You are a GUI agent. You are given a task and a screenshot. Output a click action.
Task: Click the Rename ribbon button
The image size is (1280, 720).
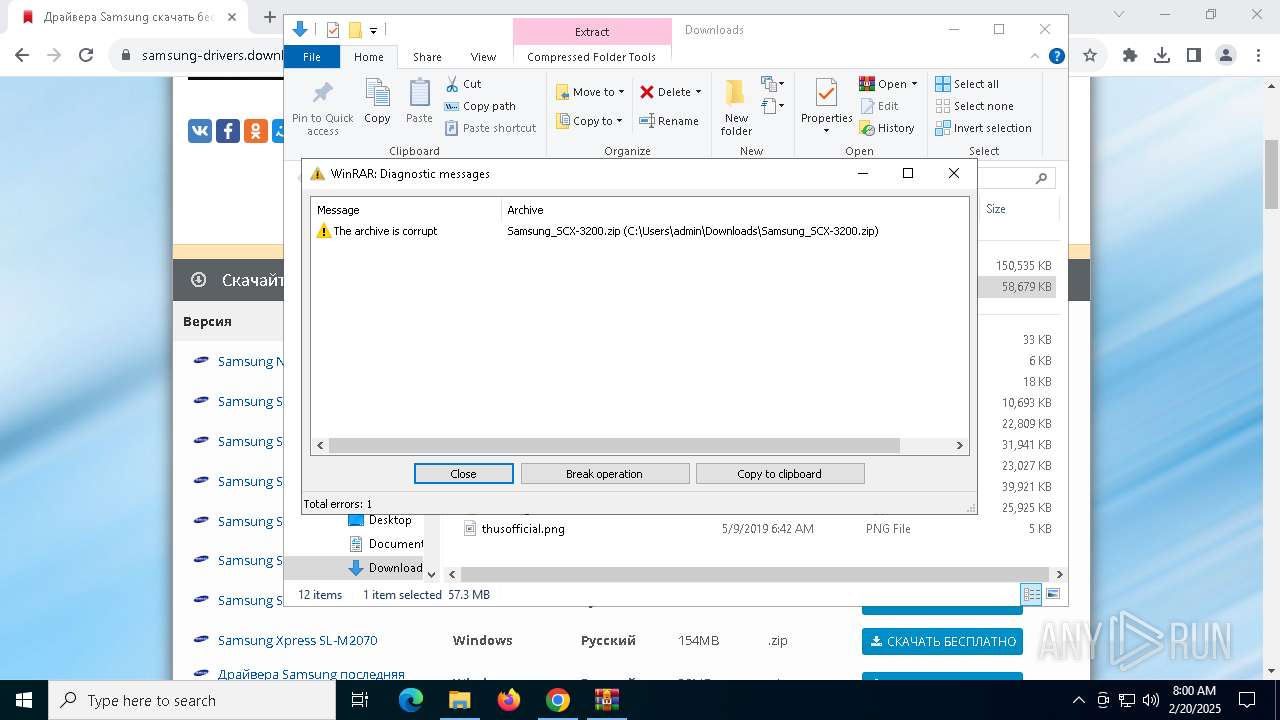669,121
